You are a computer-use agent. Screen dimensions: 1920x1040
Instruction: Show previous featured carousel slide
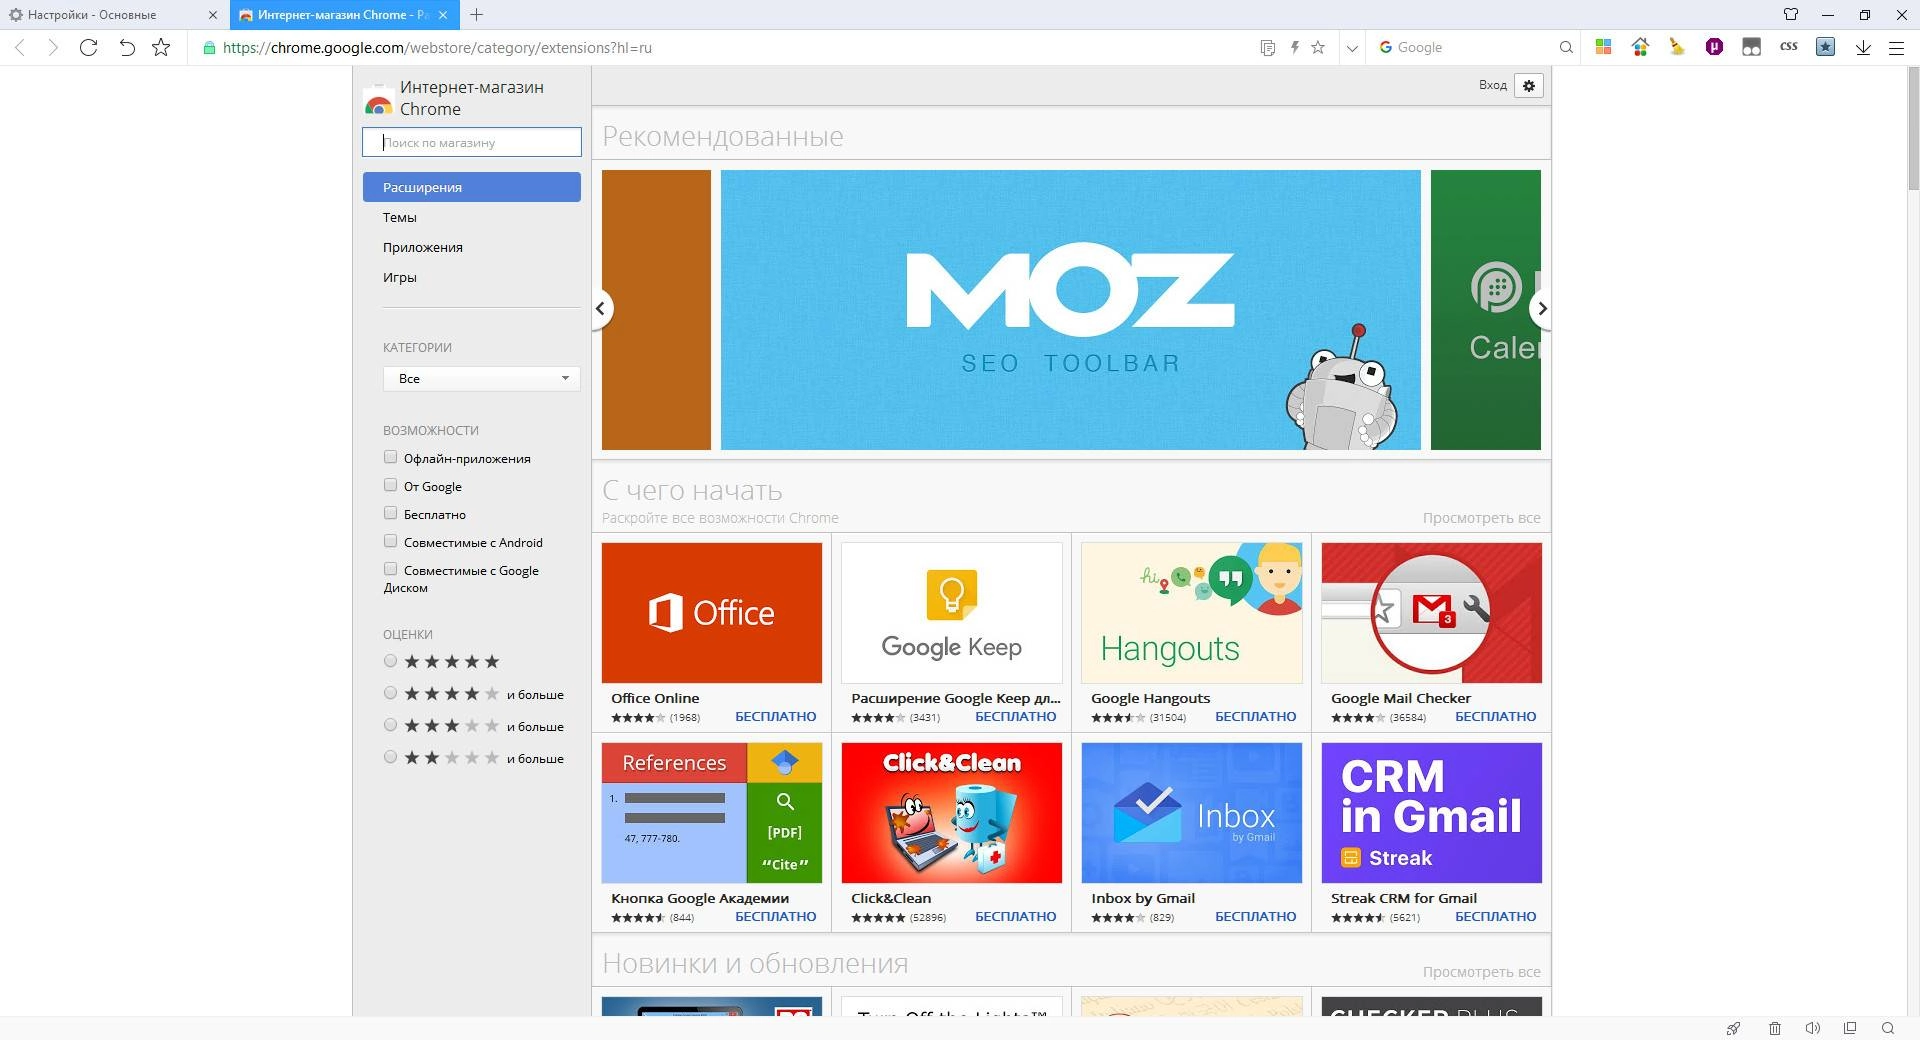pyautogui.click(x=601, y=308)
